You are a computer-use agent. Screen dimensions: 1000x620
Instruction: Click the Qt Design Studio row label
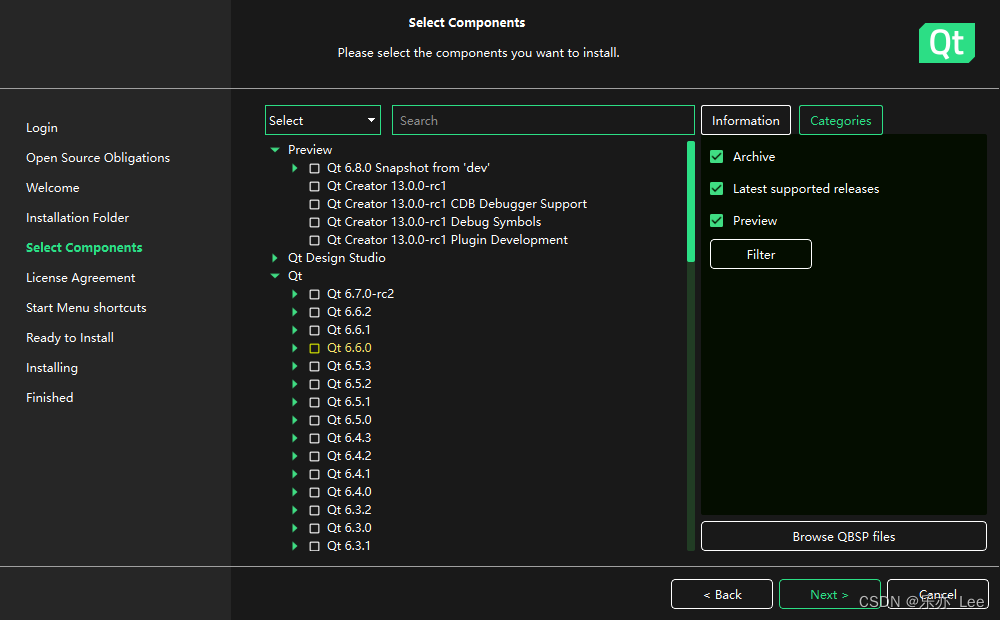point(337,258)
